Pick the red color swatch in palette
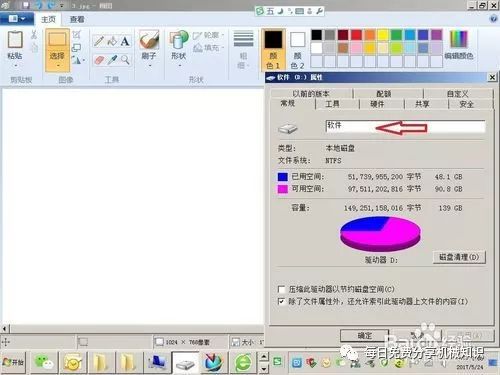500x375 pixels. [x=356, y=35]
